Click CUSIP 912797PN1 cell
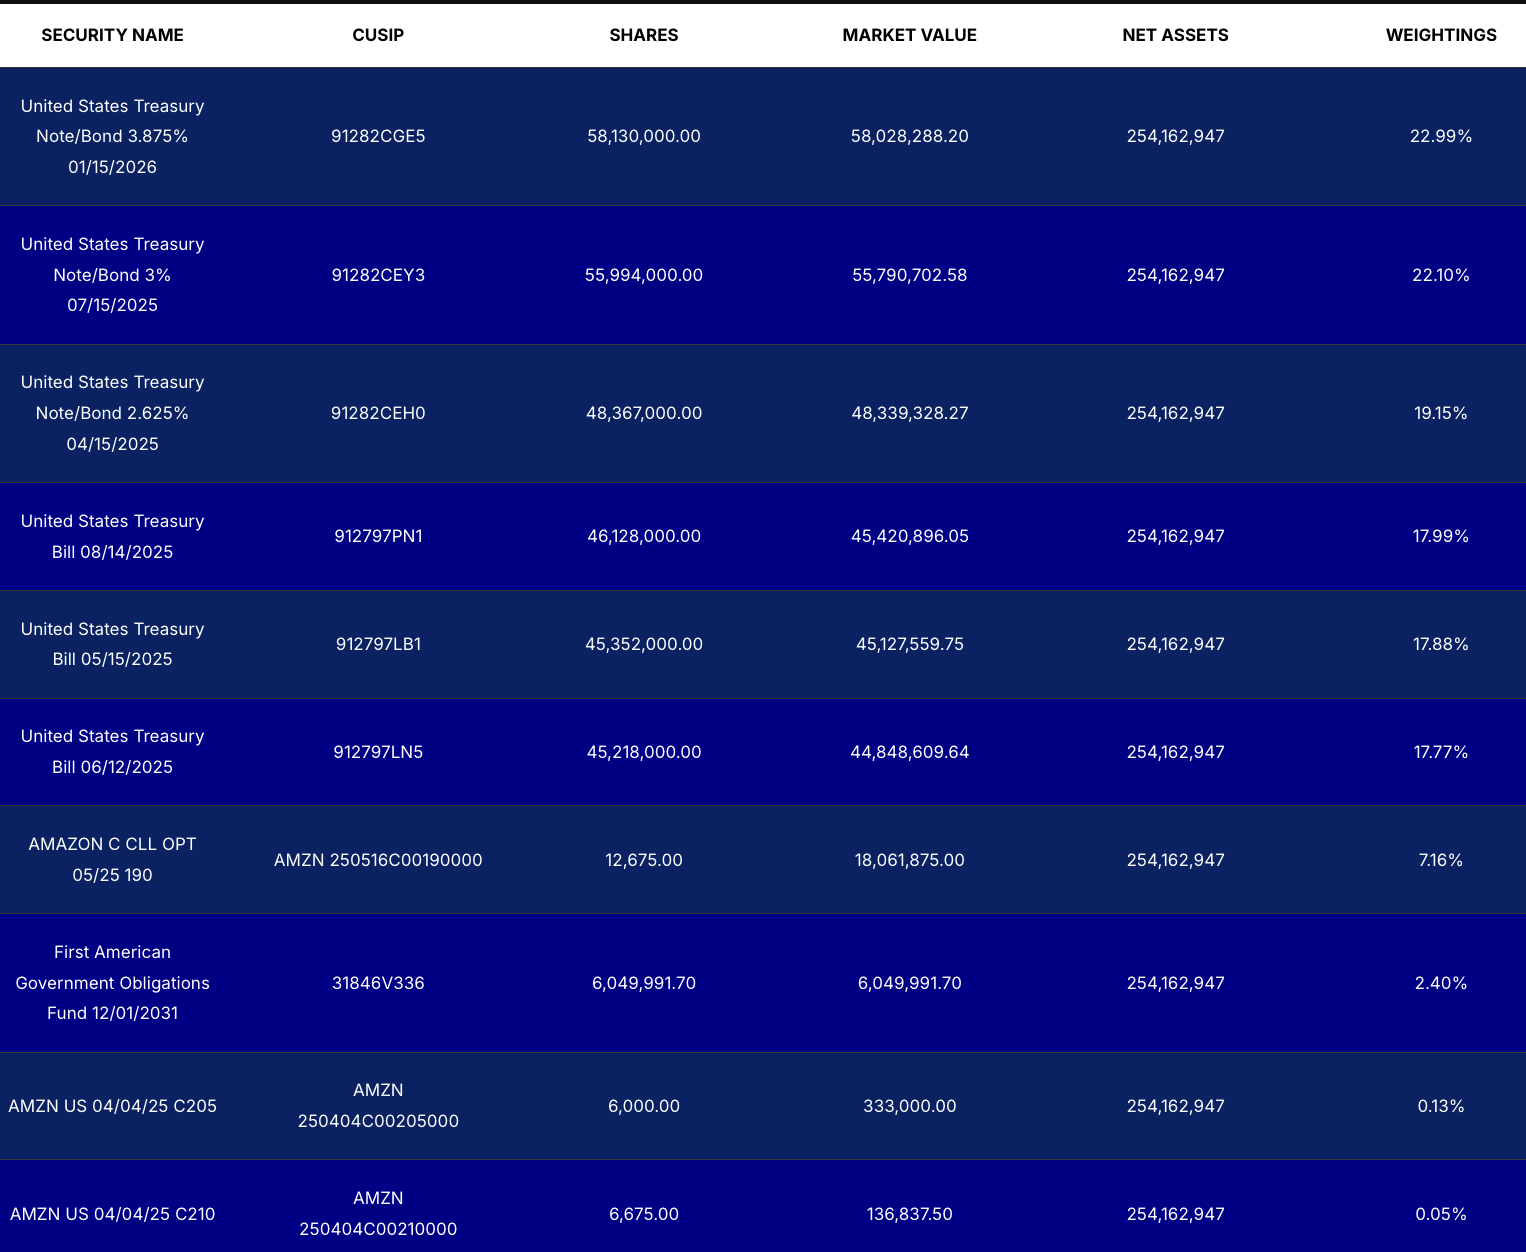The image size is (1526, 1252). point(378,536)
